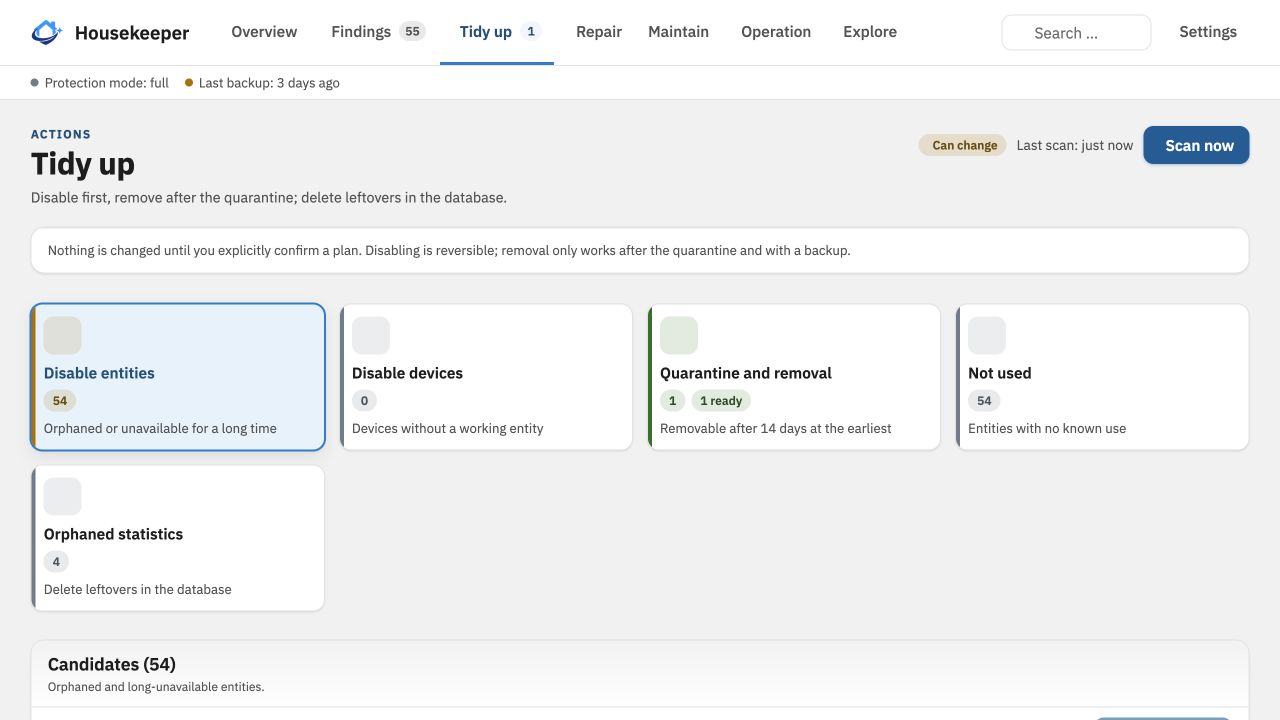Click the icon tile on Disable entities card
The height and width of the screenshot is (720, 1280).
[63, 336]
